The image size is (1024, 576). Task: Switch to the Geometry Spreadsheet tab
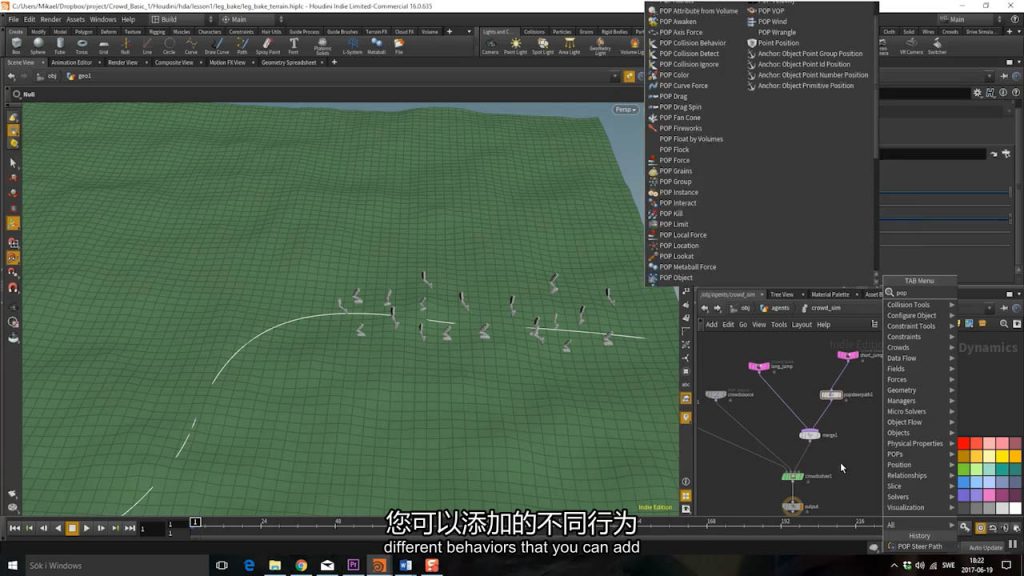click(x=289, y=63)
